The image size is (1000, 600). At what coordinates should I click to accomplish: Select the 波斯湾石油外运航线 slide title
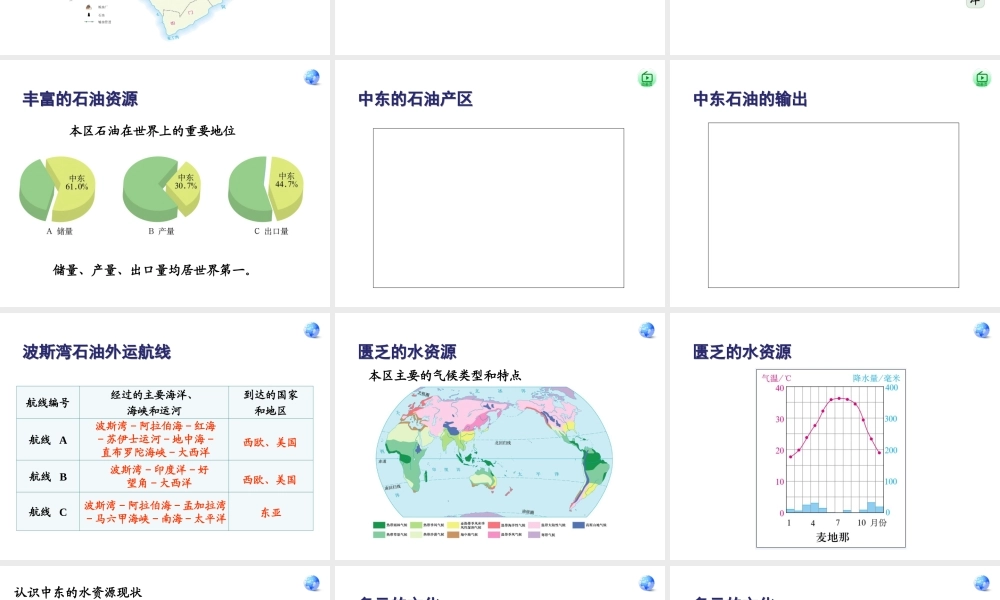coord(96,352)
